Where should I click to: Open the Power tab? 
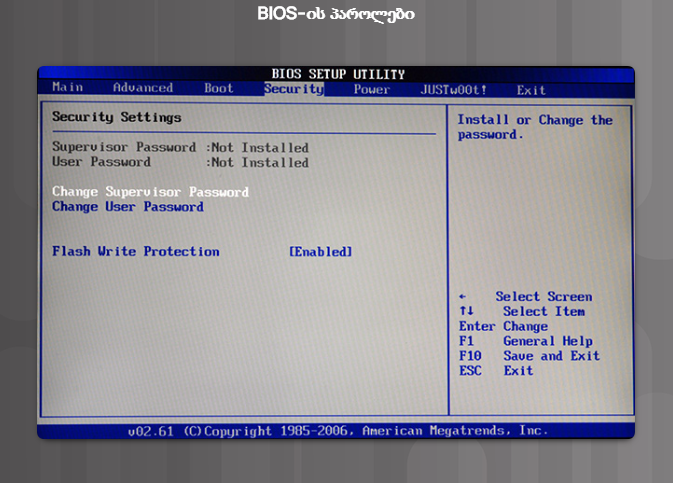(371, 90)
